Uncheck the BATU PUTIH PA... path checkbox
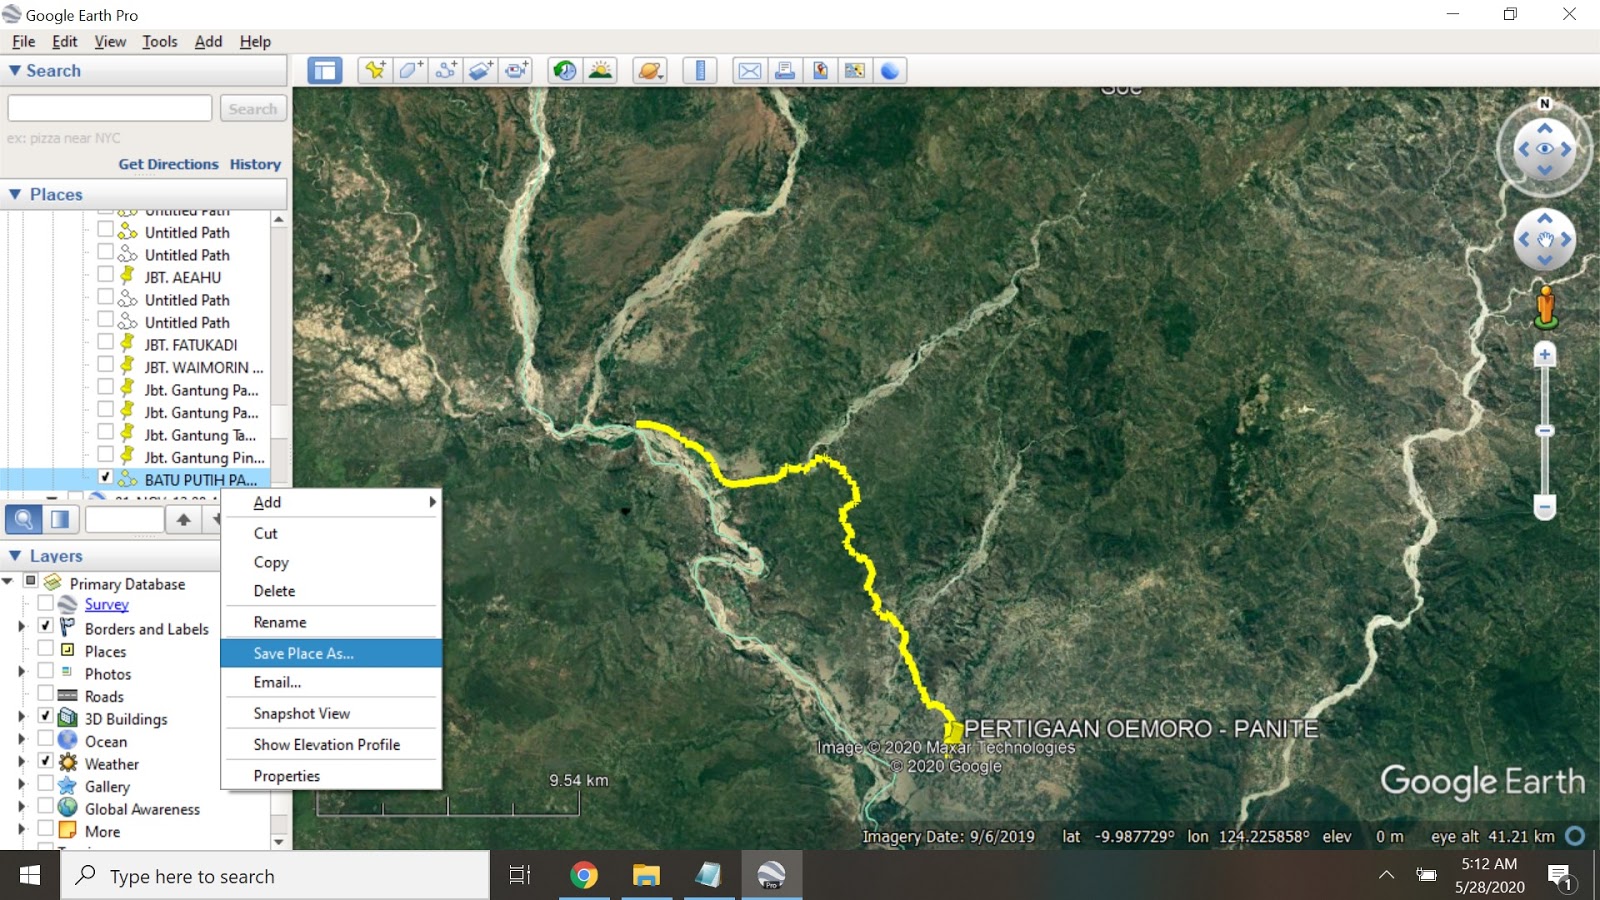The height and width of the screenshot is (900, 1600). (105, 477)
